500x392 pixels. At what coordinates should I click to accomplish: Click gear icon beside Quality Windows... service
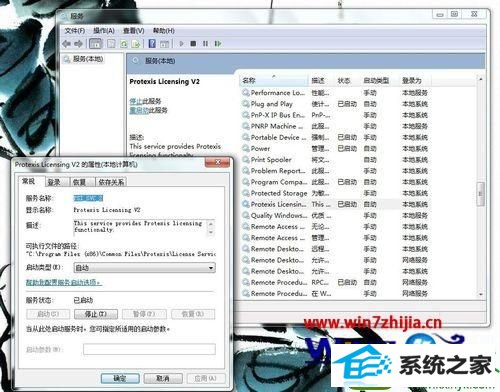(246, 215)
